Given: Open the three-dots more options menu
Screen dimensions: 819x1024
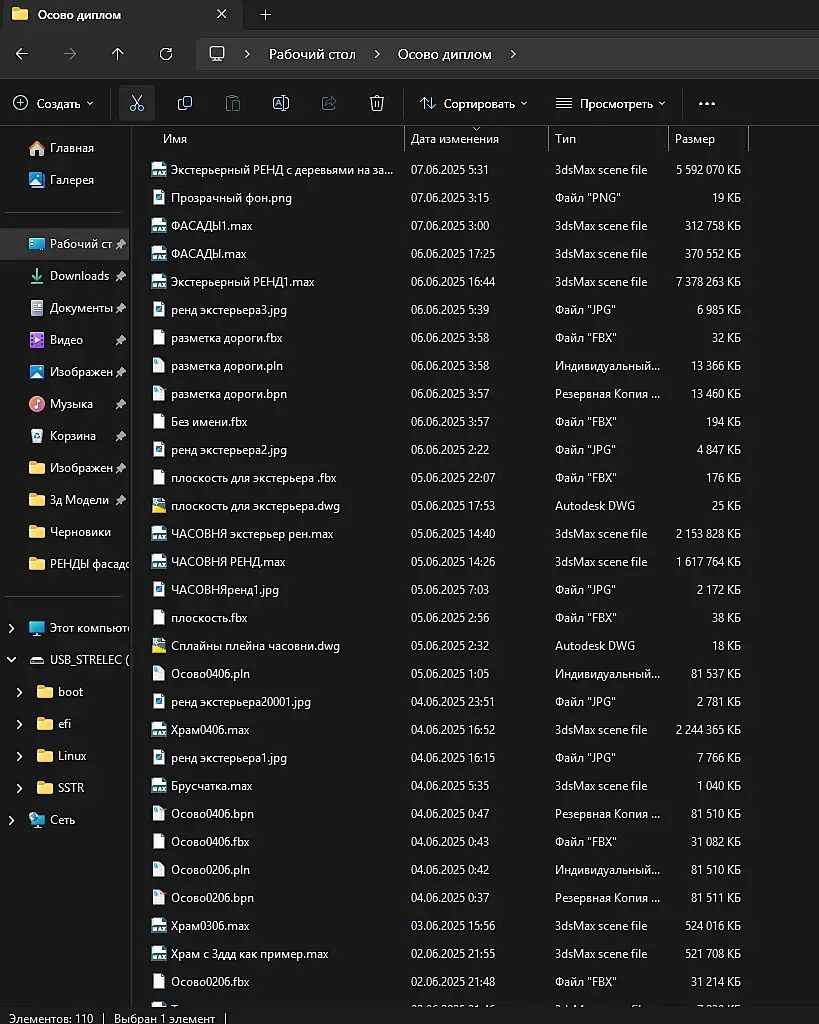Looking at the screenshot, I should click(x=707, y=103).
